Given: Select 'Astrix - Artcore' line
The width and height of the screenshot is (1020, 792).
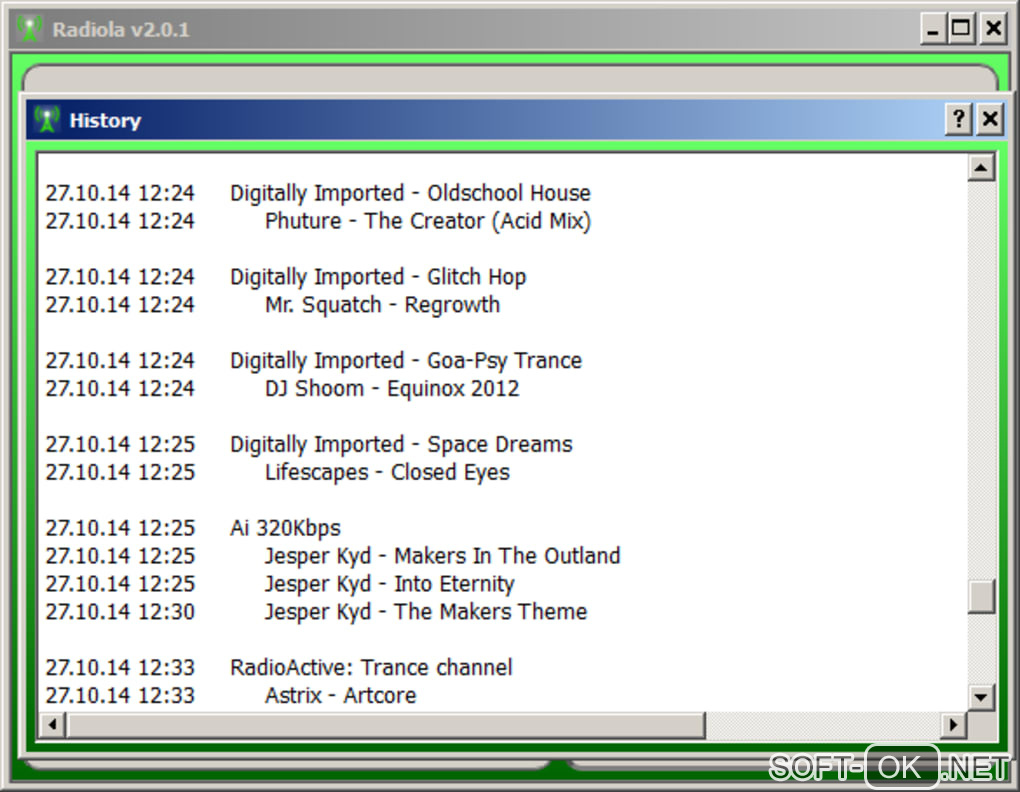Looking at the screenshot, I should pos(340,696).
